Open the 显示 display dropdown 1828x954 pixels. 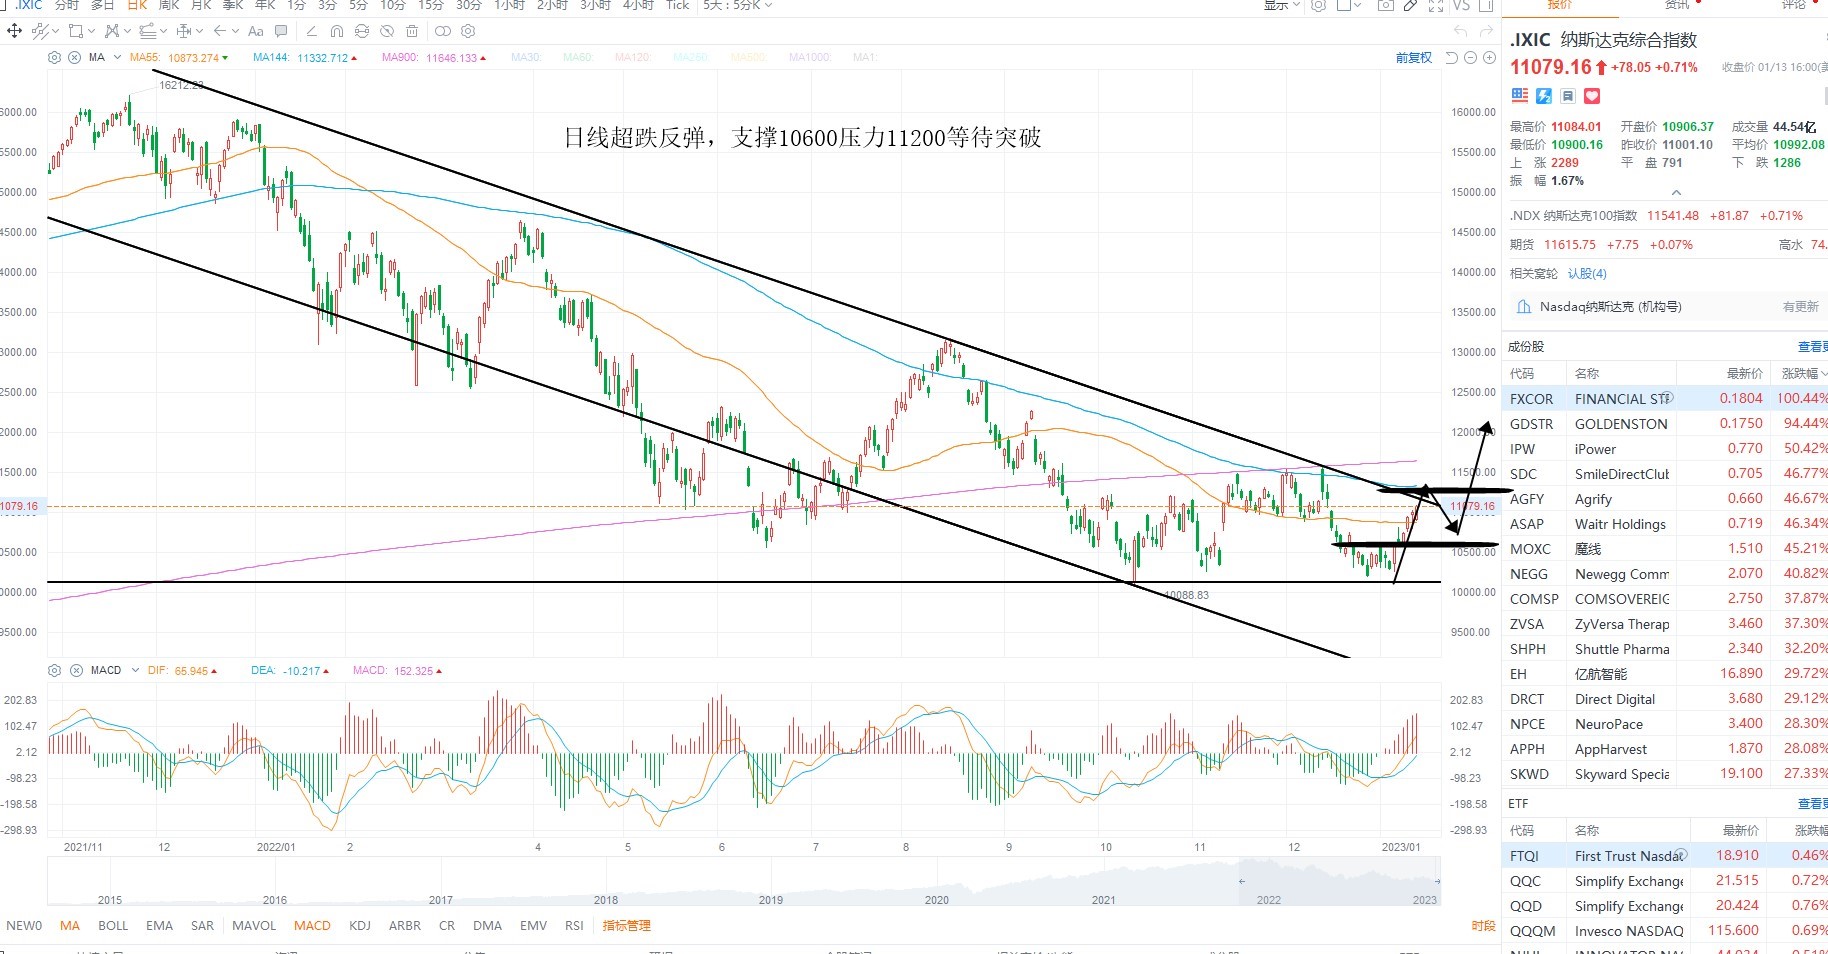tap(1281, 6)
